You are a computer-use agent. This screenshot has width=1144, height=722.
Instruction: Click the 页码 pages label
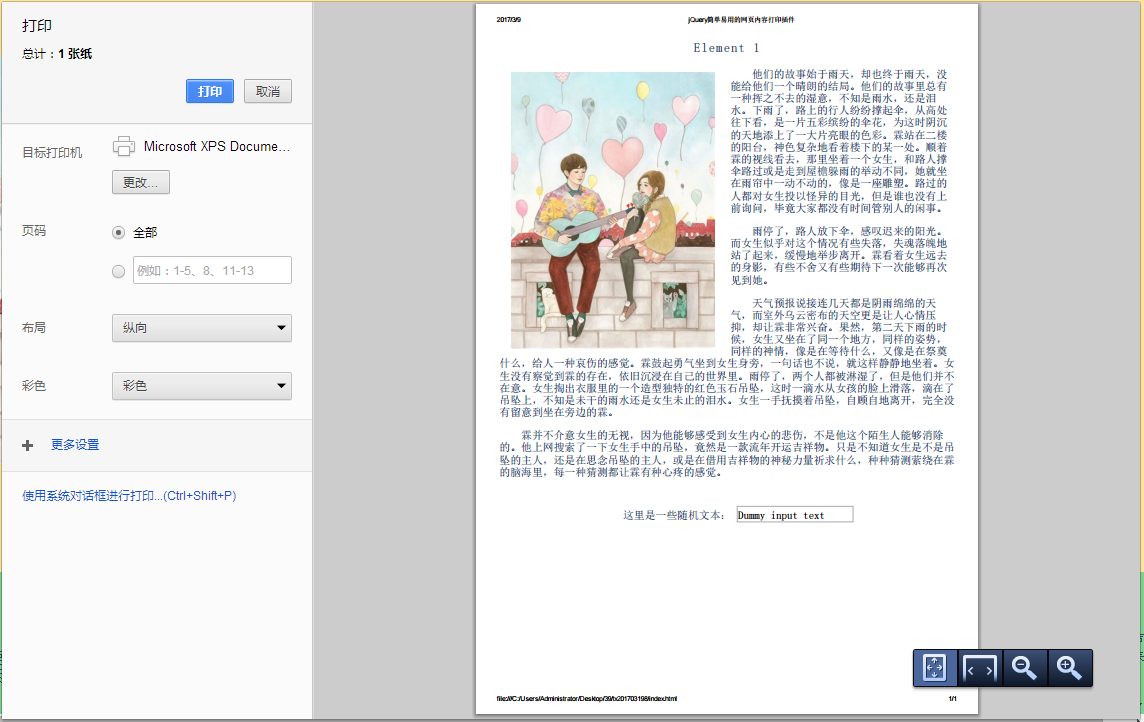[x=34, y=231]
